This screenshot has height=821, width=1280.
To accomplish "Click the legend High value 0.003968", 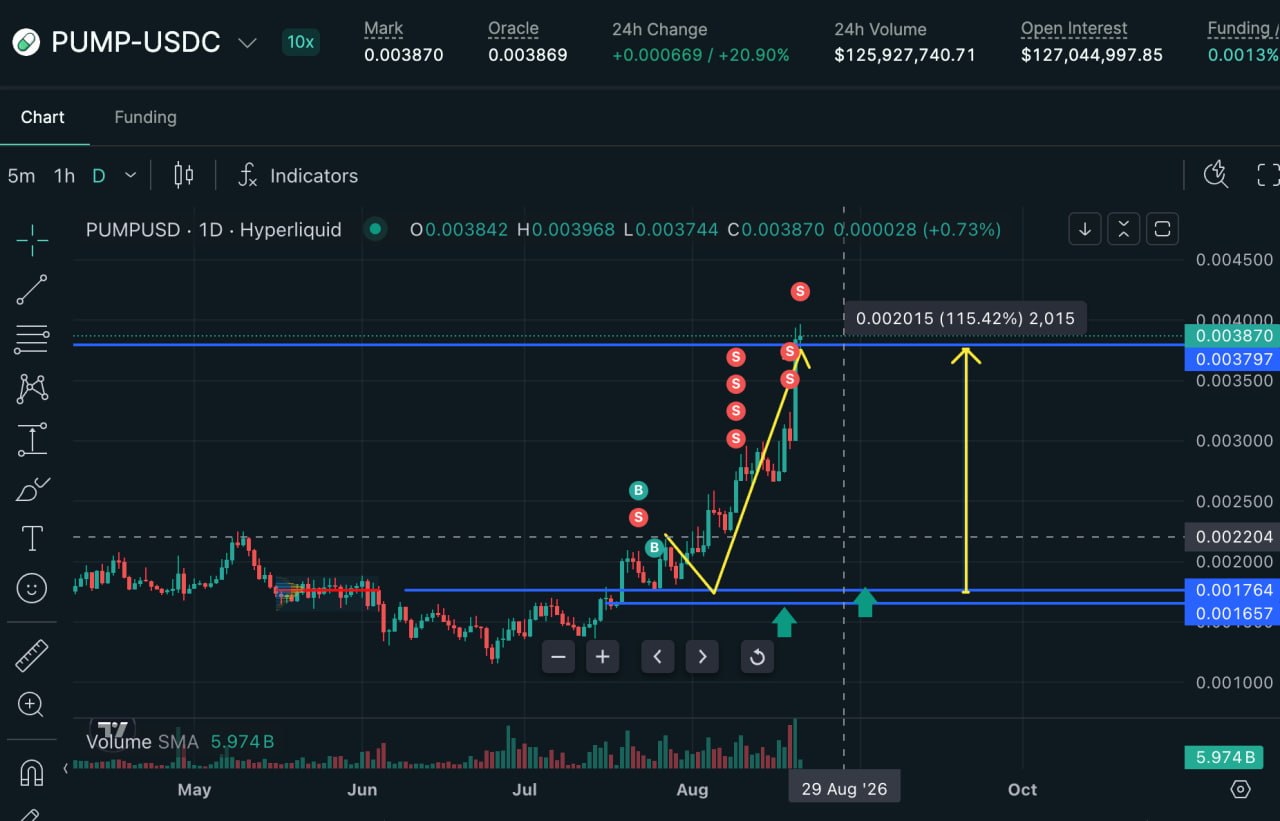I will tap(573, 229).
